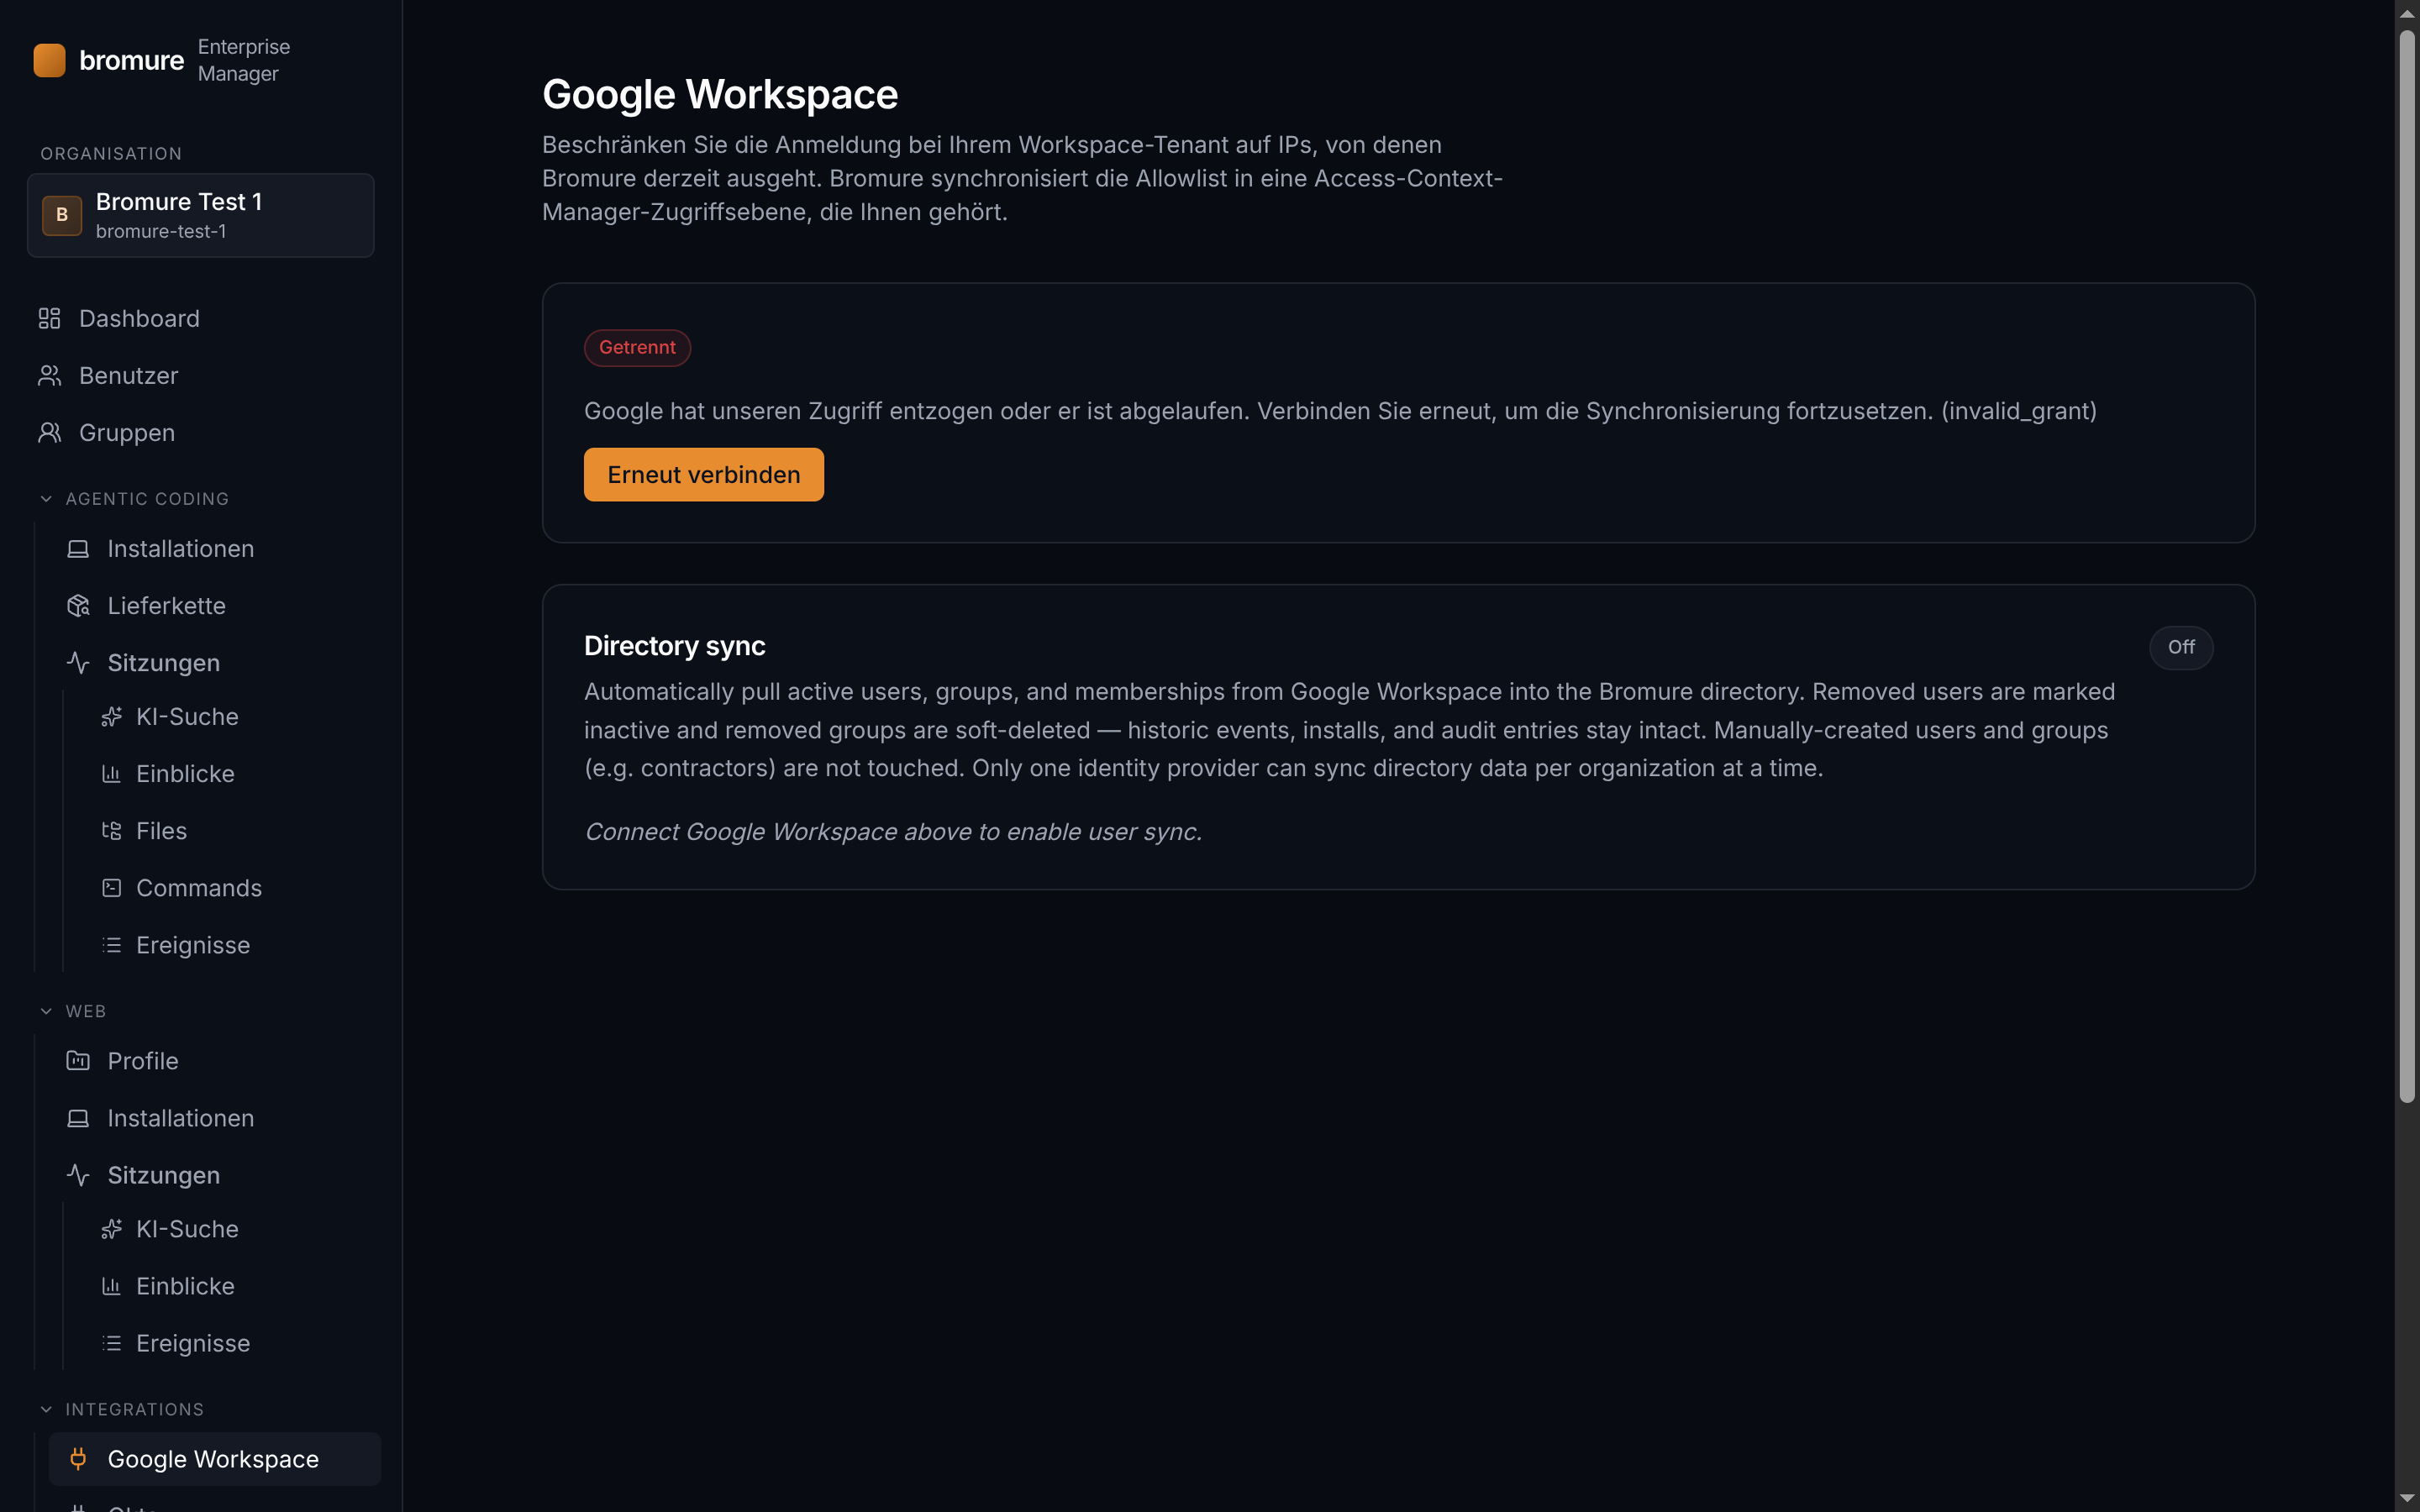Click the ORGANISATION section label
Screen dimensions: 2420x1512
point(111,154)
